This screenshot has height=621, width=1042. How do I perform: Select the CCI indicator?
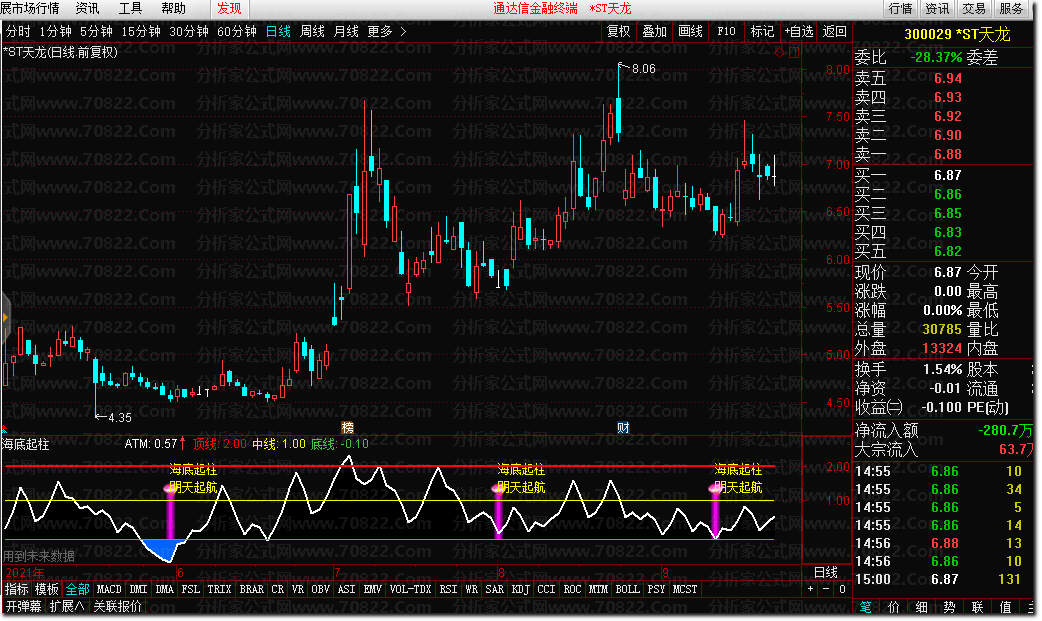[546, 588]
